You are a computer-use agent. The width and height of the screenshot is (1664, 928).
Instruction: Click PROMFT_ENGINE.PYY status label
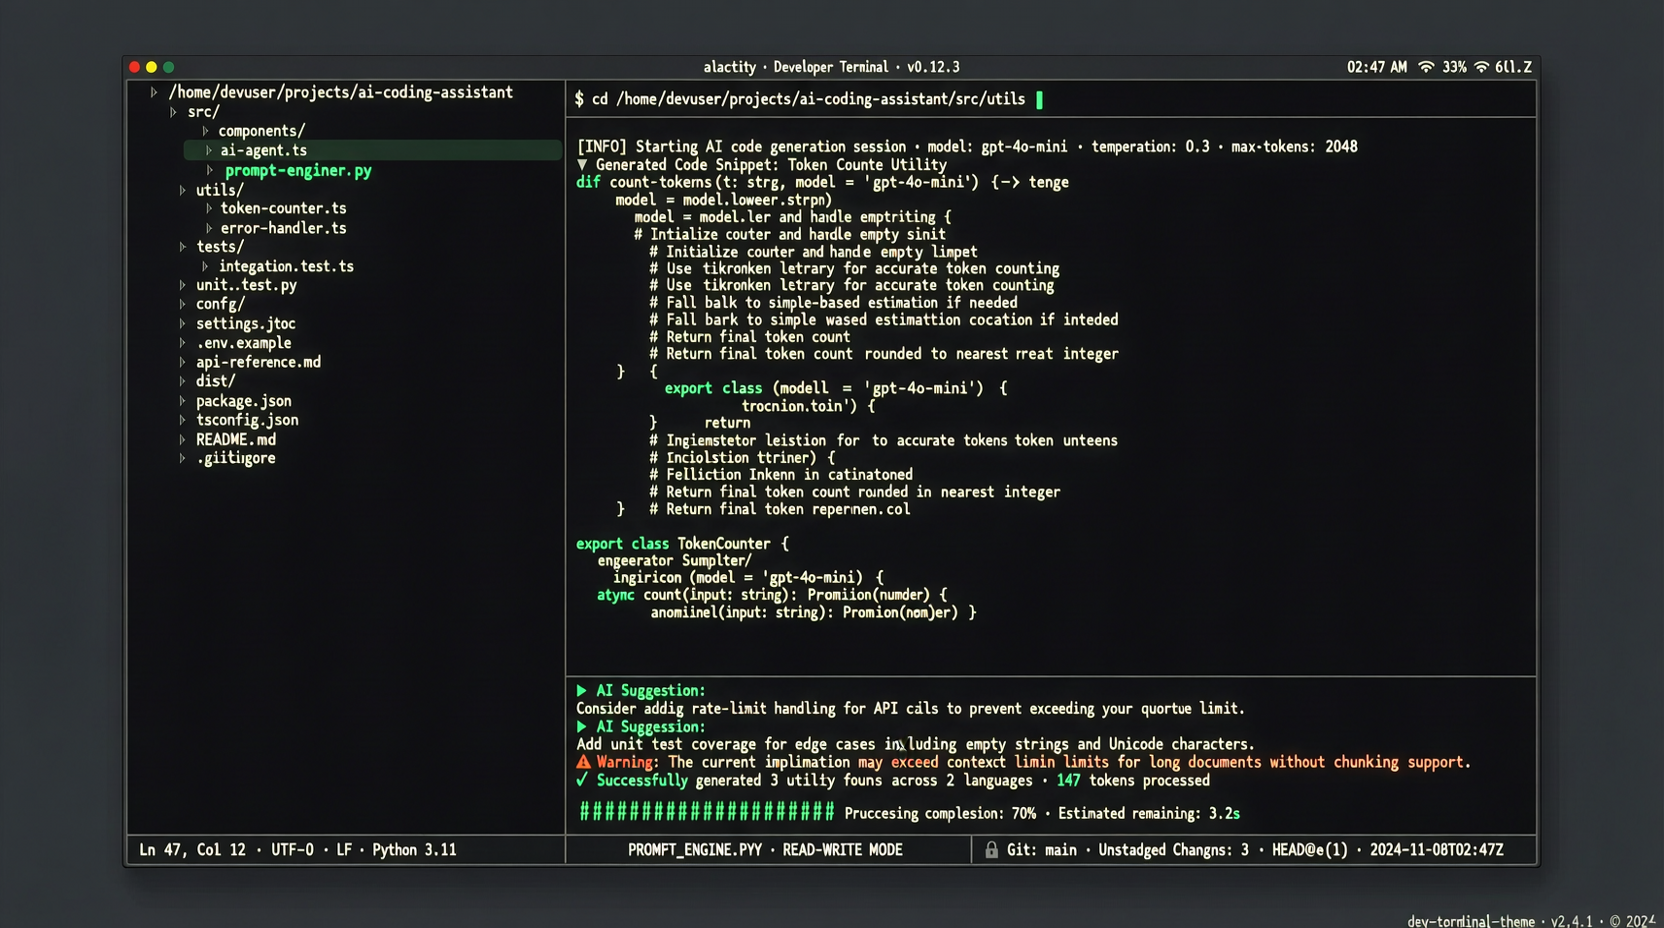tap(695, 850)
